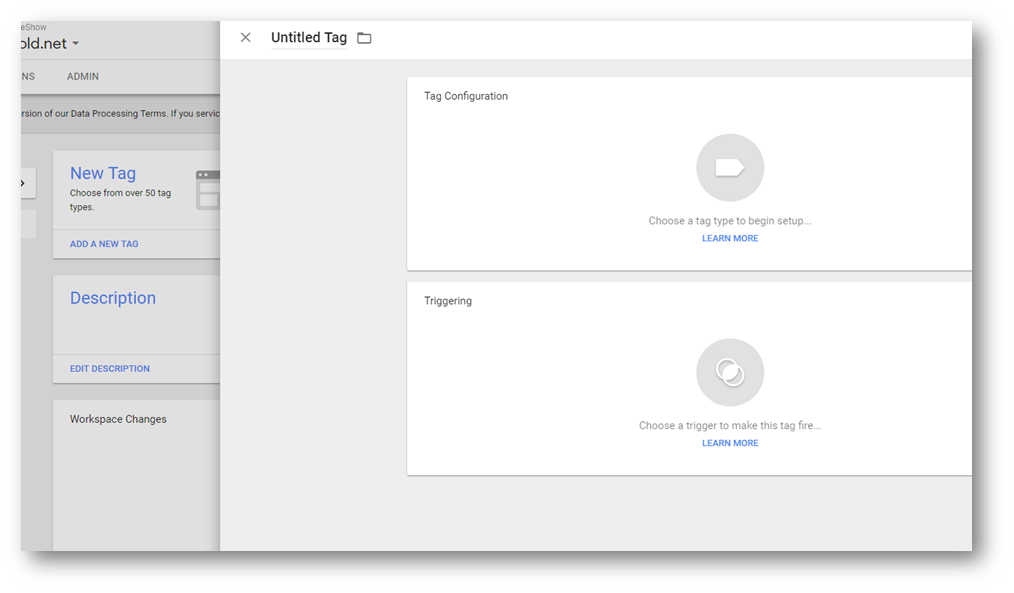The height and width of the screenshot is (593, 1014).
Task: Click the Untitled Tag name field
Action: 309,38
